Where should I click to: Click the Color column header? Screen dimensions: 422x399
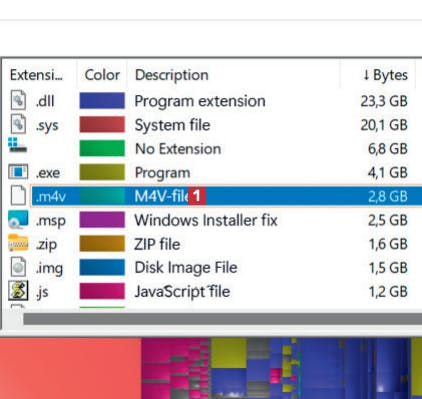click(x=102, y=75)
